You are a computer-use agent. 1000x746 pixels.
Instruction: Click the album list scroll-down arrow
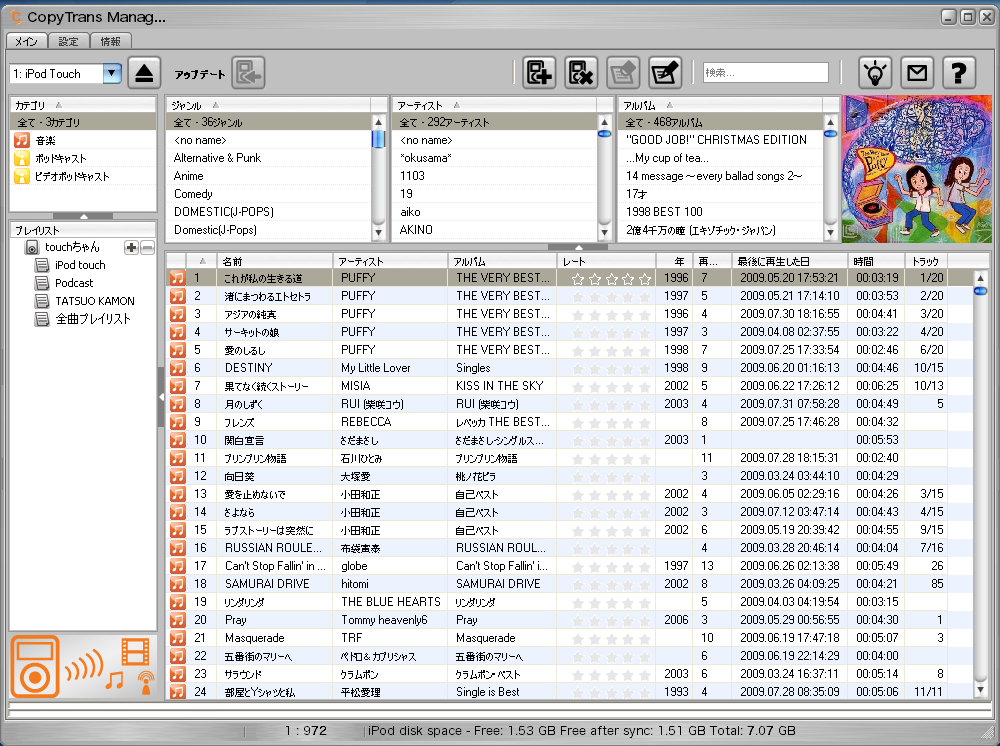pyautogui.click(x=830, y=233)
